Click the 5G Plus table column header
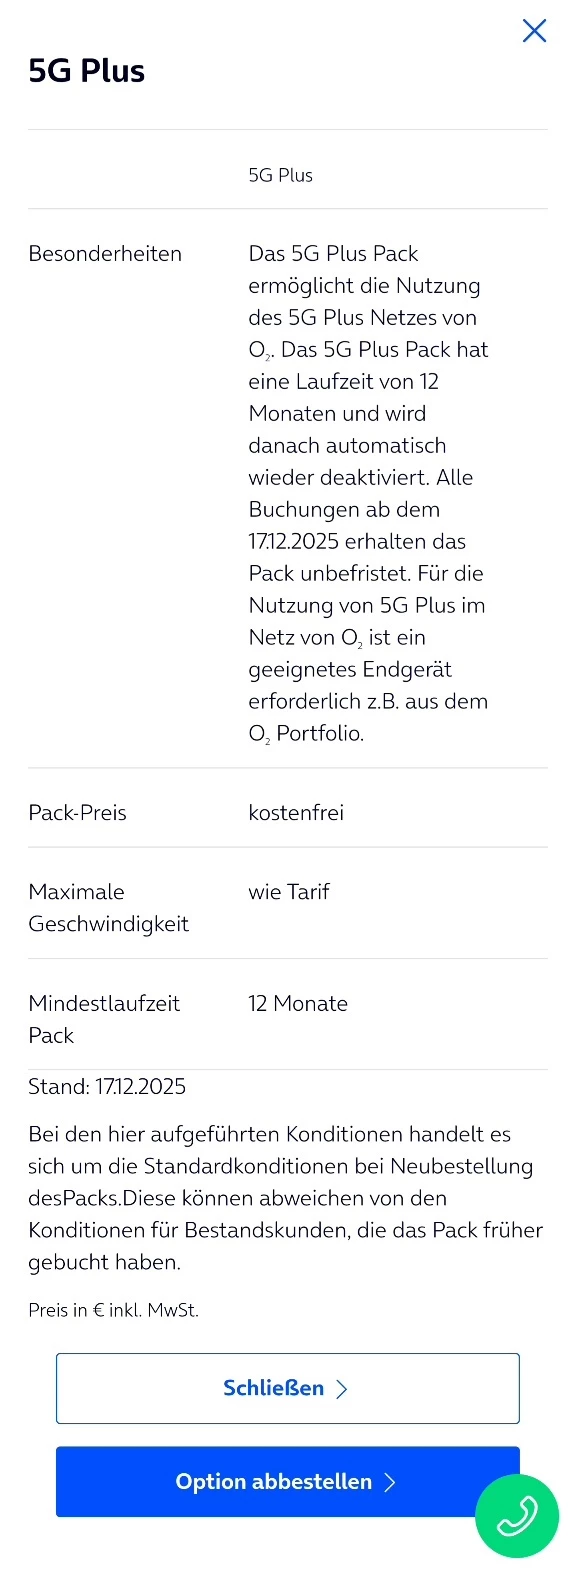 pos(281,175)
